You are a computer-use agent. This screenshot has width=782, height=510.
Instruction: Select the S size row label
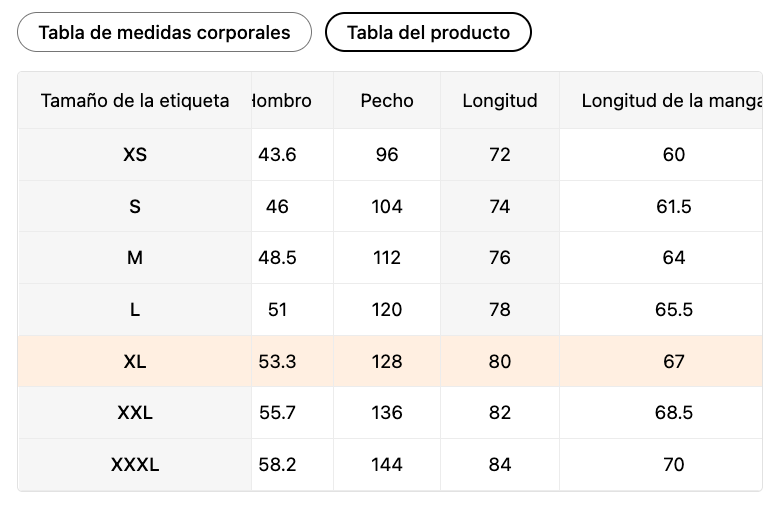(135, 207)
